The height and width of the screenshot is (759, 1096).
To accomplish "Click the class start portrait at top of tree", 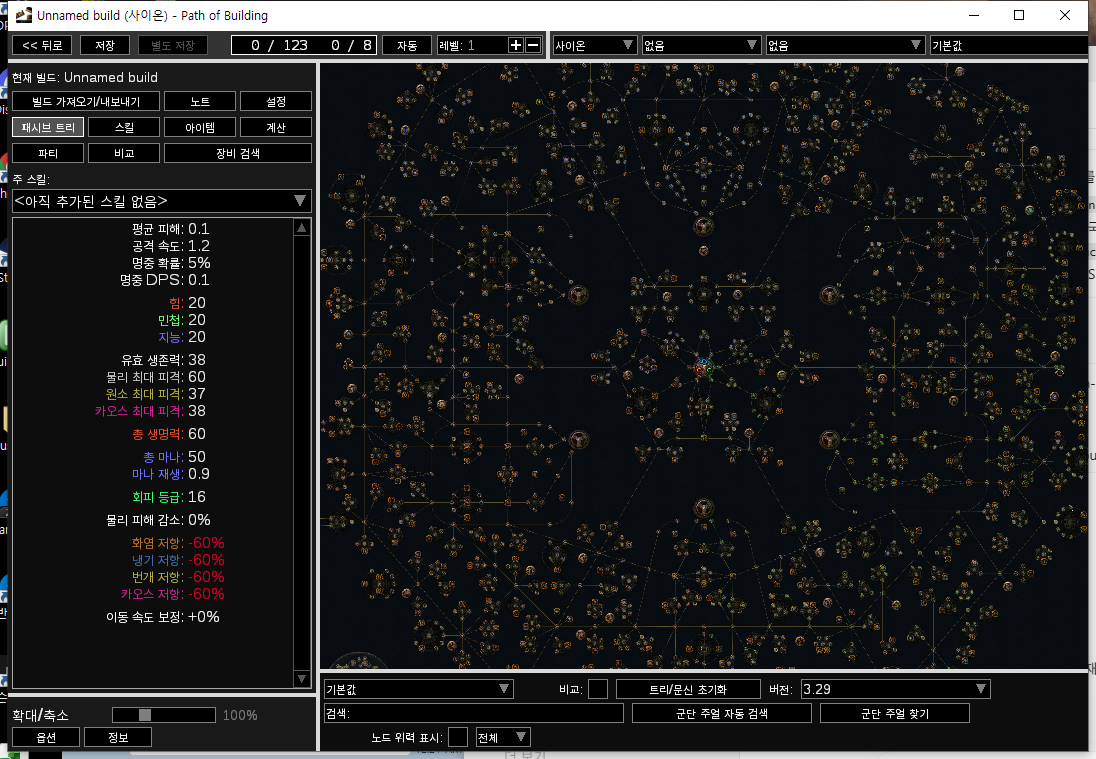I will 703,226.
